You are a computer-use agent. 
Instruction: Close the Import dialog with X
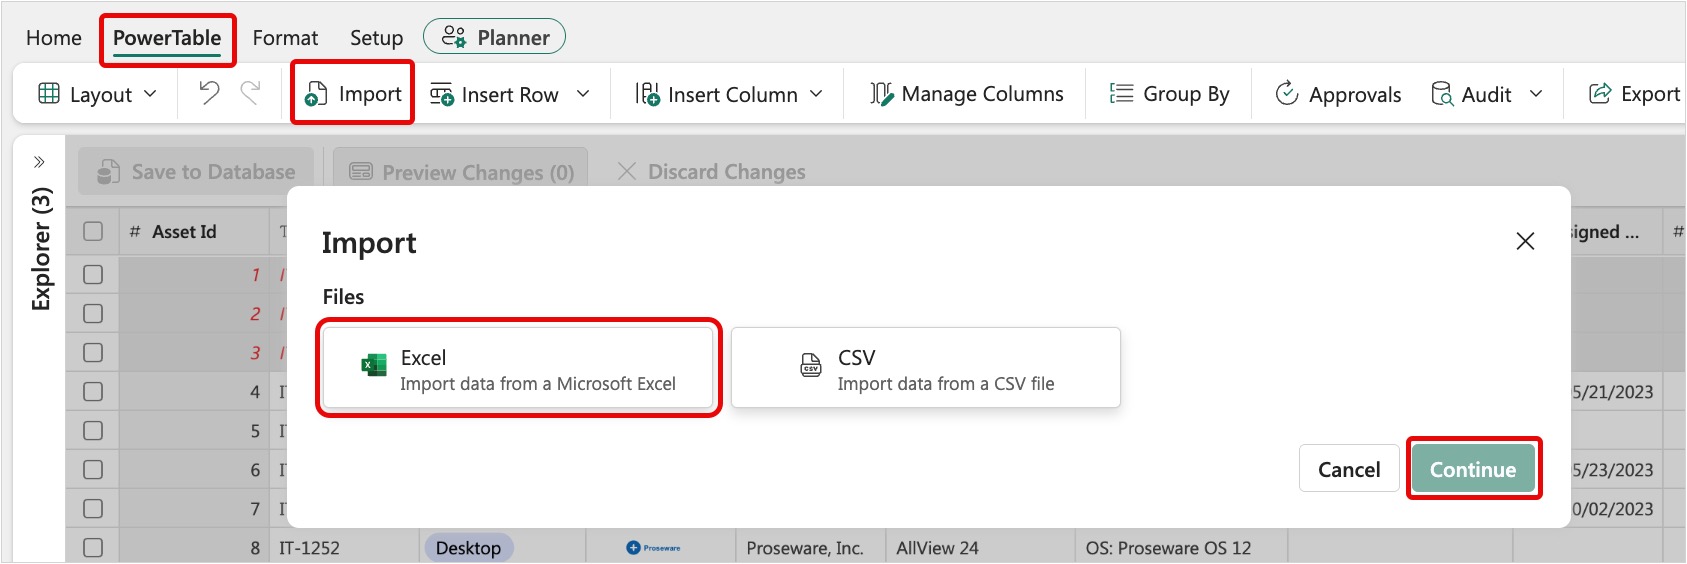(x=1525, y=241)
